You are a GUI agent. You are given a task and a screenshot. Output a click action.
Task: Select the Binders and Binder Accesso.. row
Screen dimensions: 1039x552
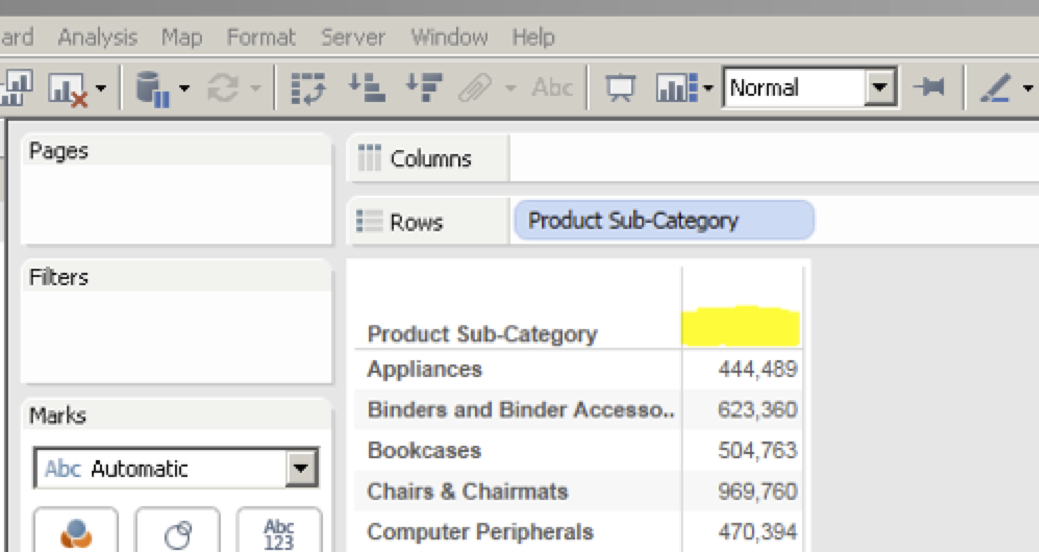pyautogui.click(x=521, y=410)
